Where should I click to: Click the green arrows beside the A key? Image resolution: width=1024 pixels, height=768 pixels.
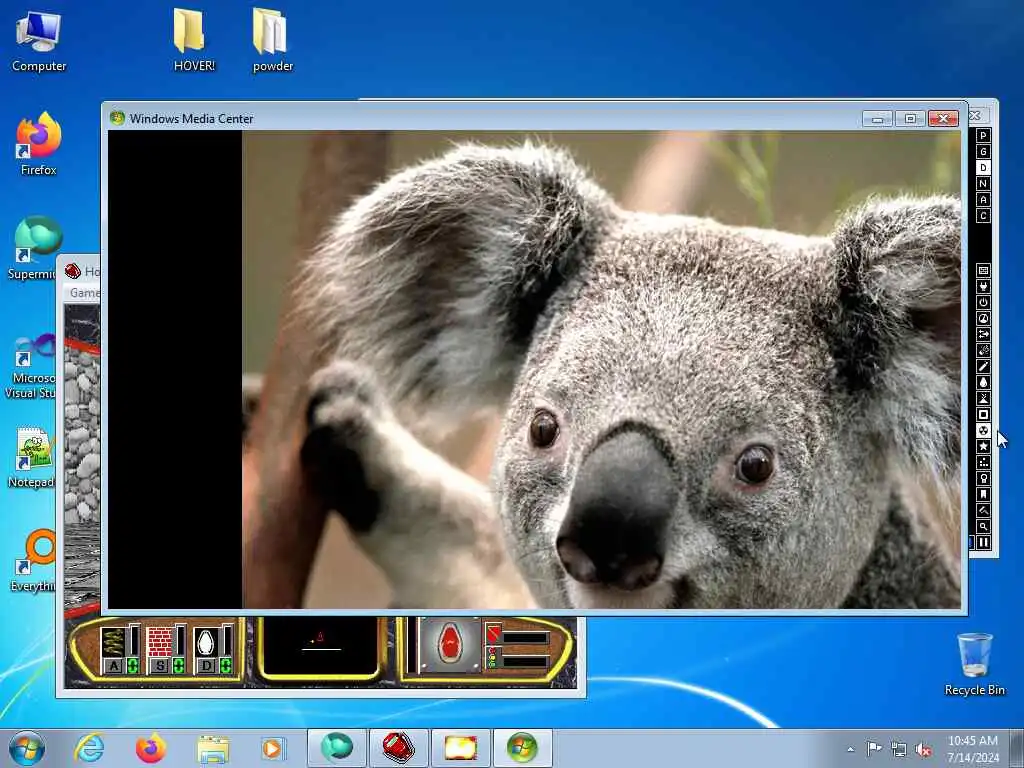click(133, 666)
